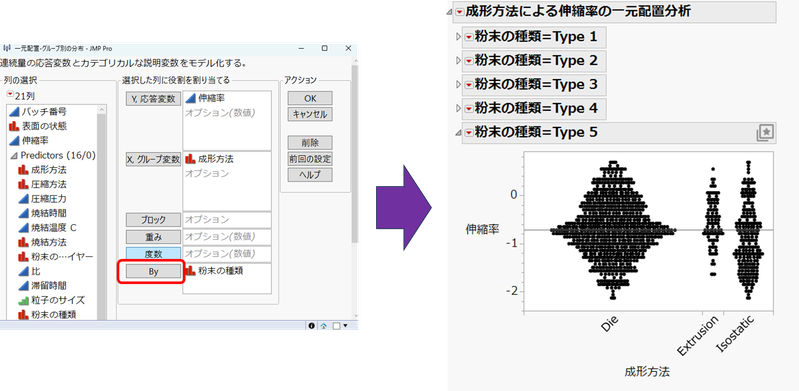The height and width of the screenshot is (391, 799).
Task: Click the up arrow icon in the status bar
Action: pyautogui.click(x=324, y=326)
